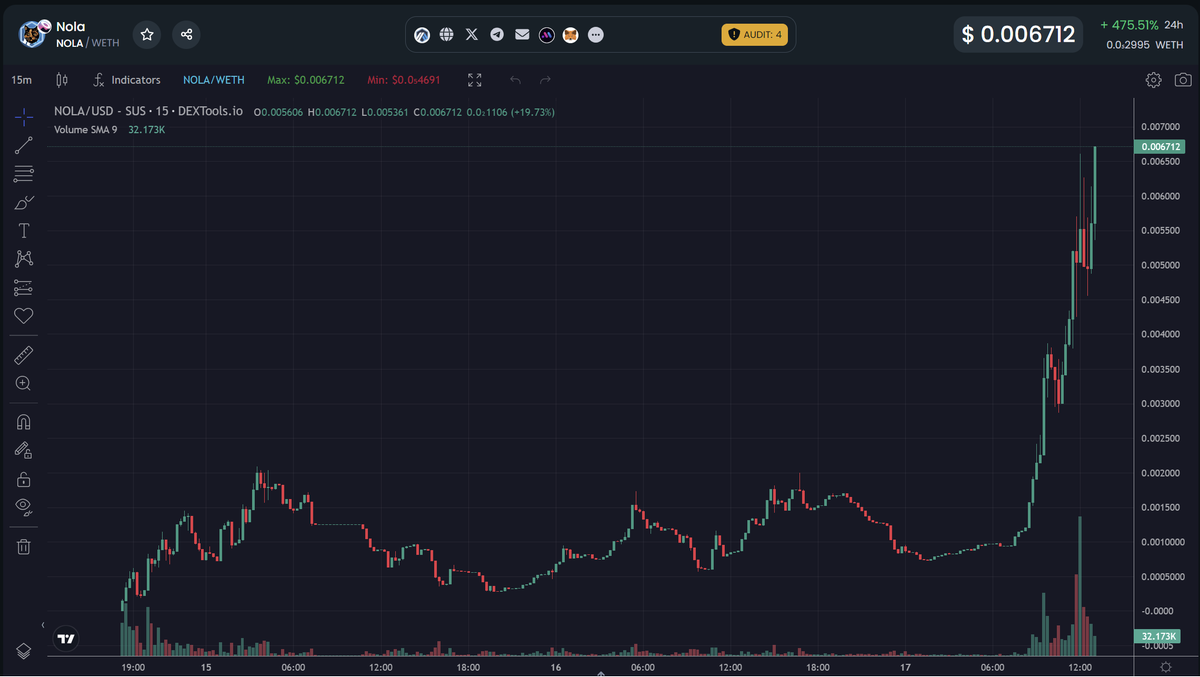Open the XABCD pattern drawing tool

(23, 258)
